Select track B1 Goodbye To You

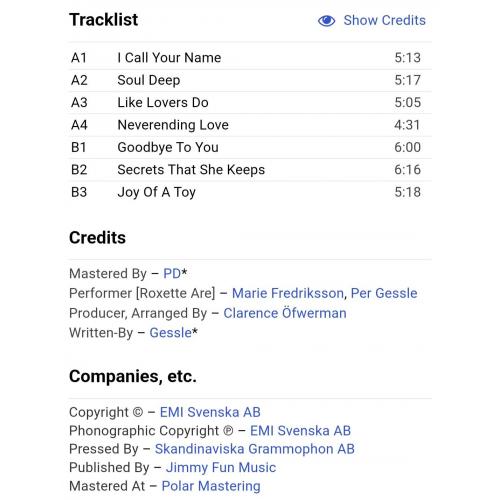click(x=250, y=147)
